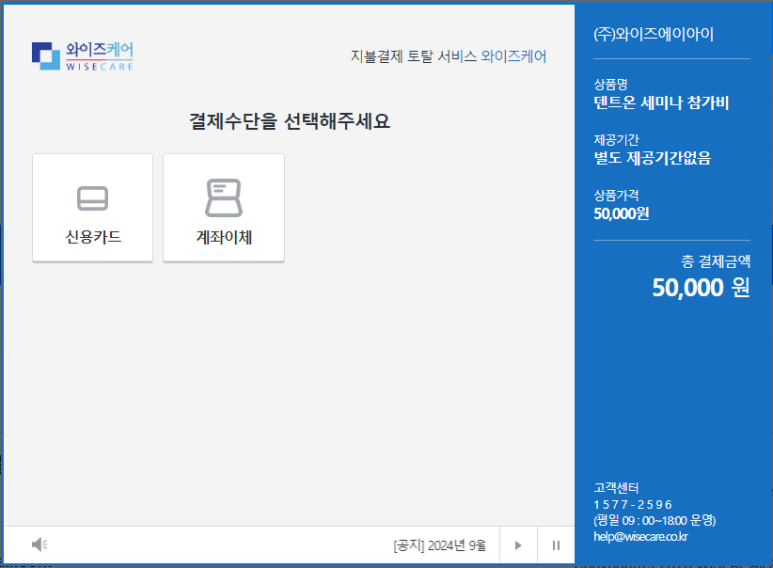This screenshot has width=773, height=568.
Task: Pause the notice ticker
Action: click(x=556, y=545)
